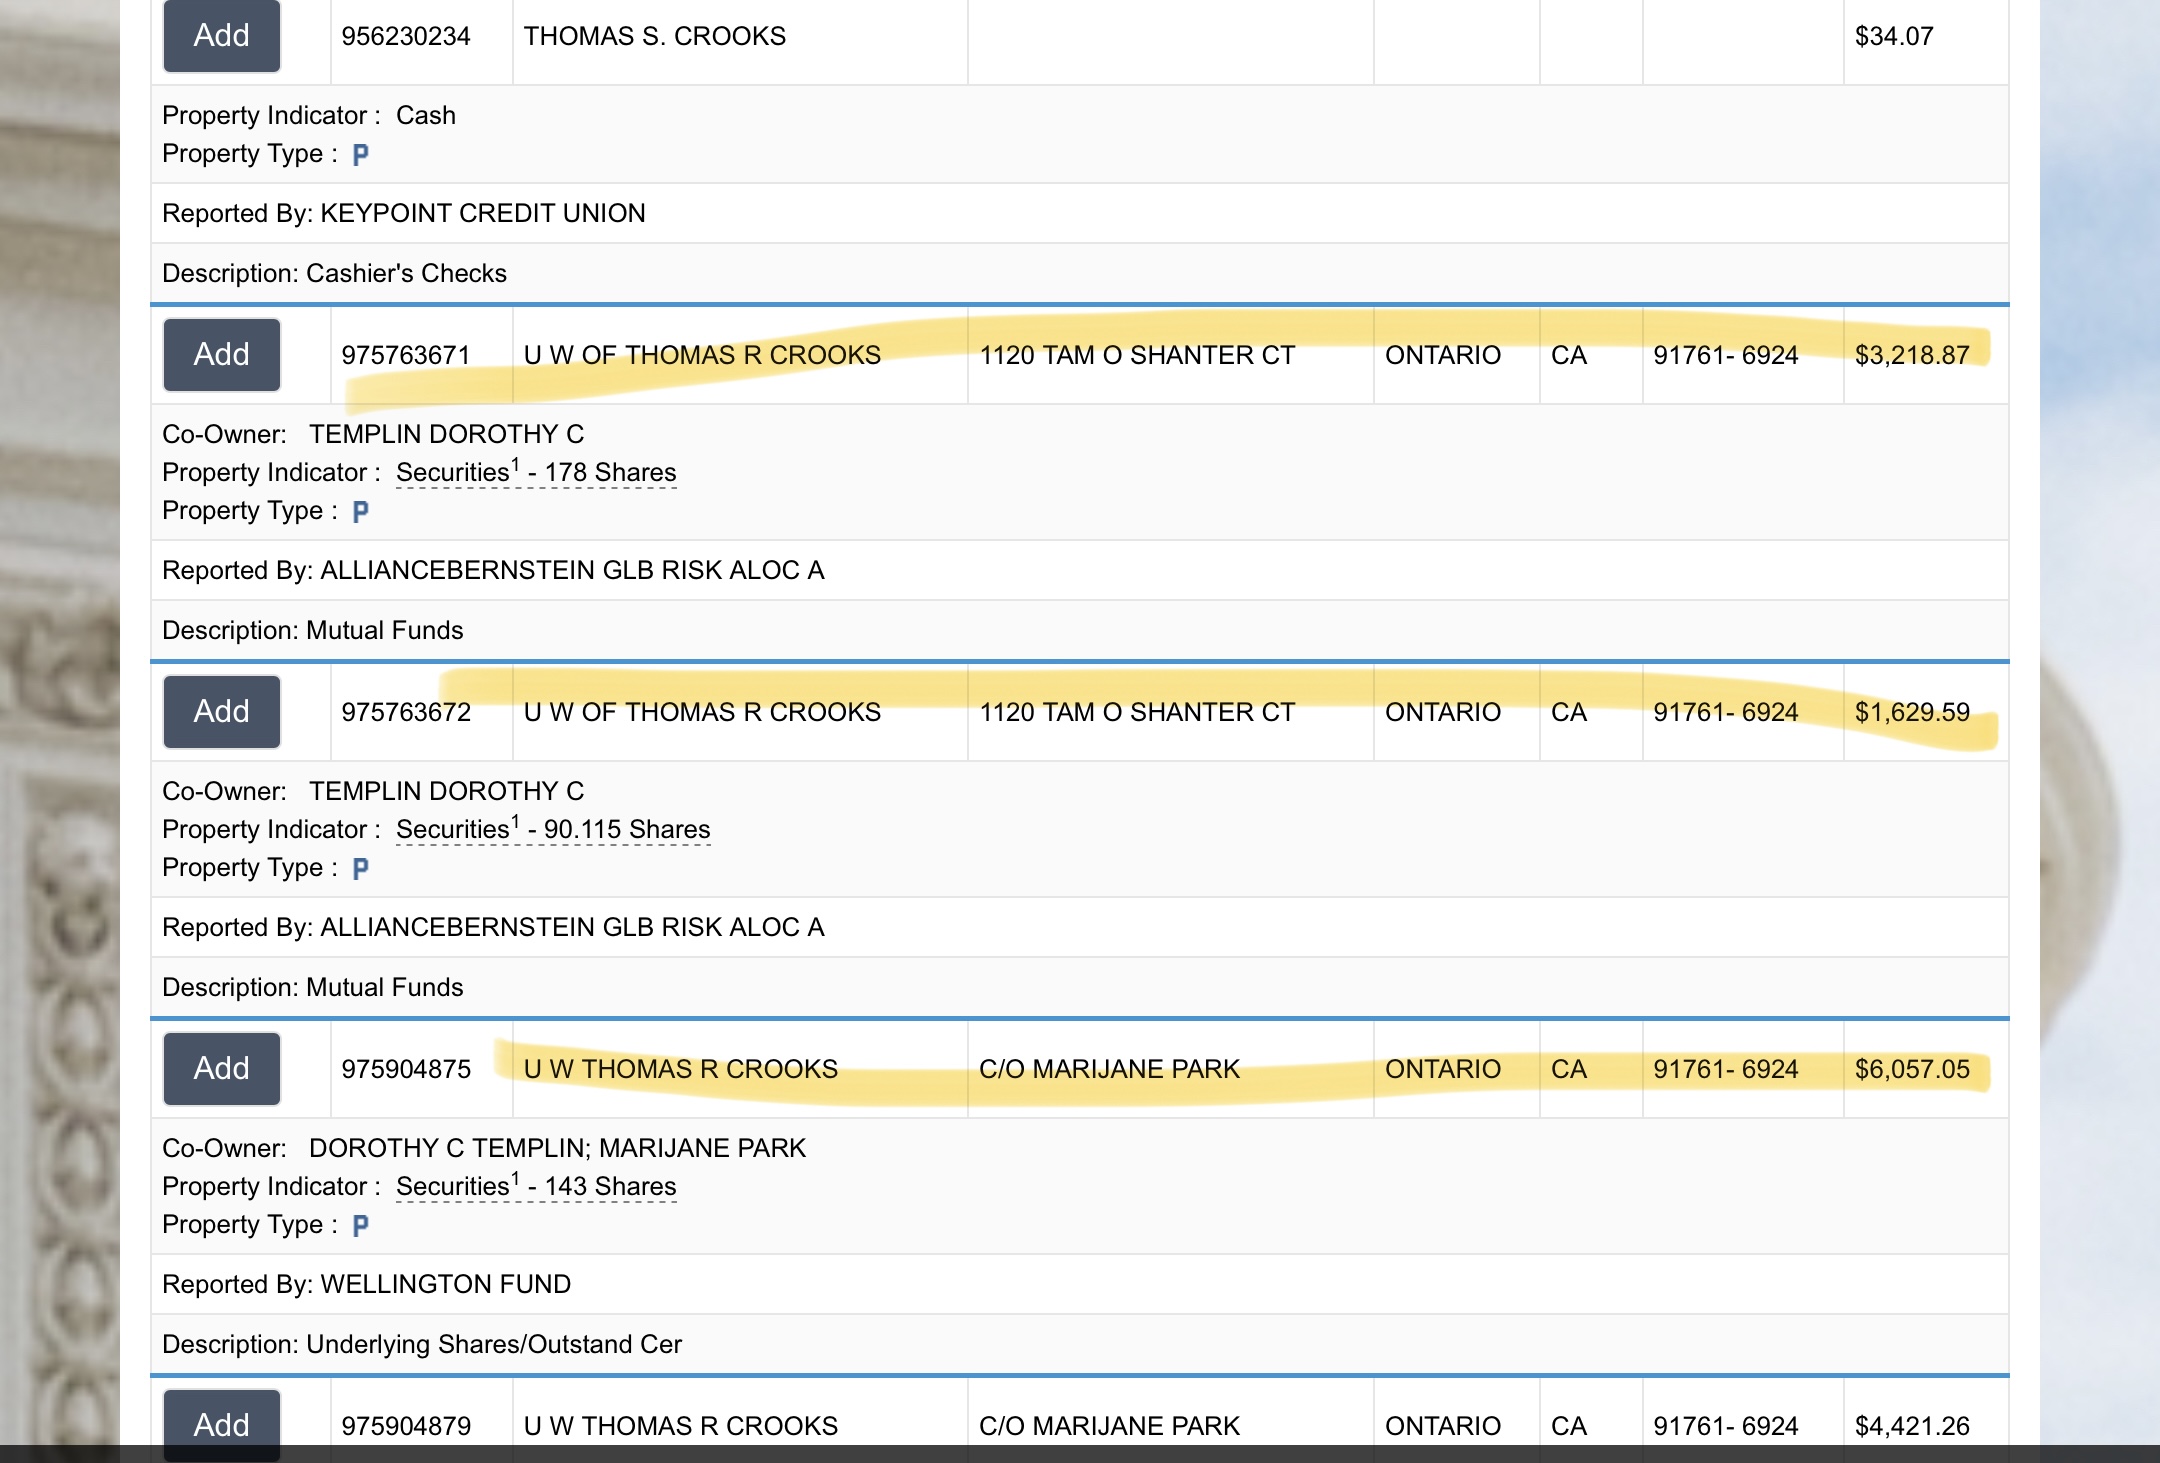Select U W OF THOMAS R CROOKS in row 975763671
This screenshot has width=2160, height=1463.
(x=702, y=356)
